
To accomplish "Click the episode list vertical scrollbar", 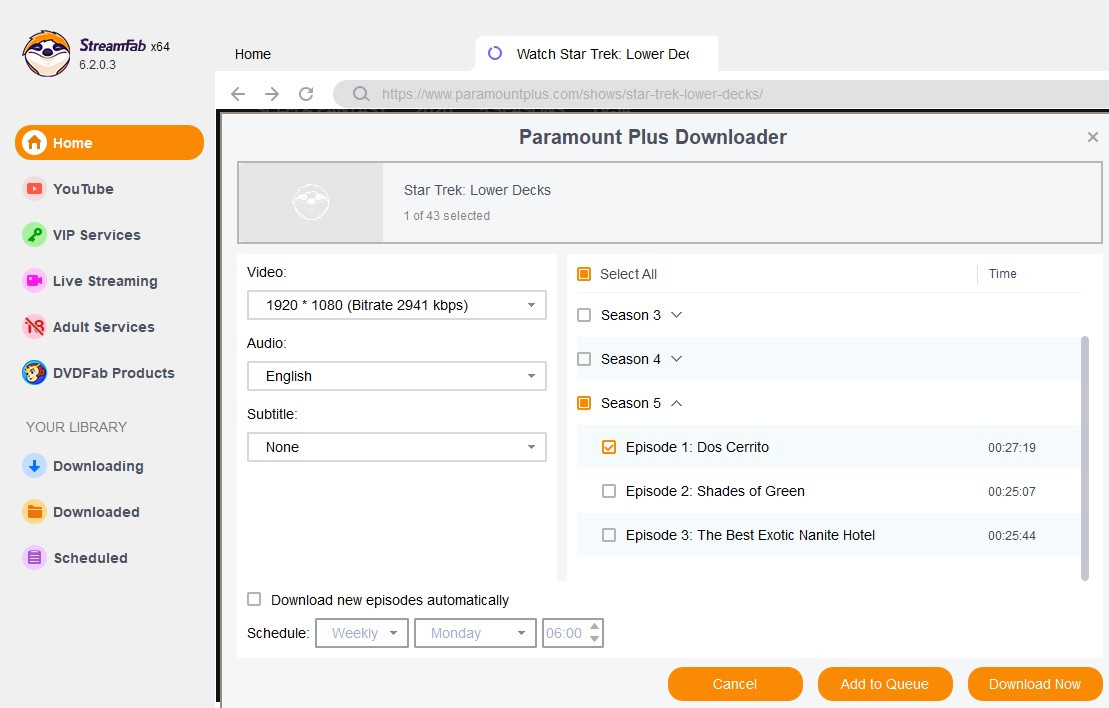I will point(1085,458).
